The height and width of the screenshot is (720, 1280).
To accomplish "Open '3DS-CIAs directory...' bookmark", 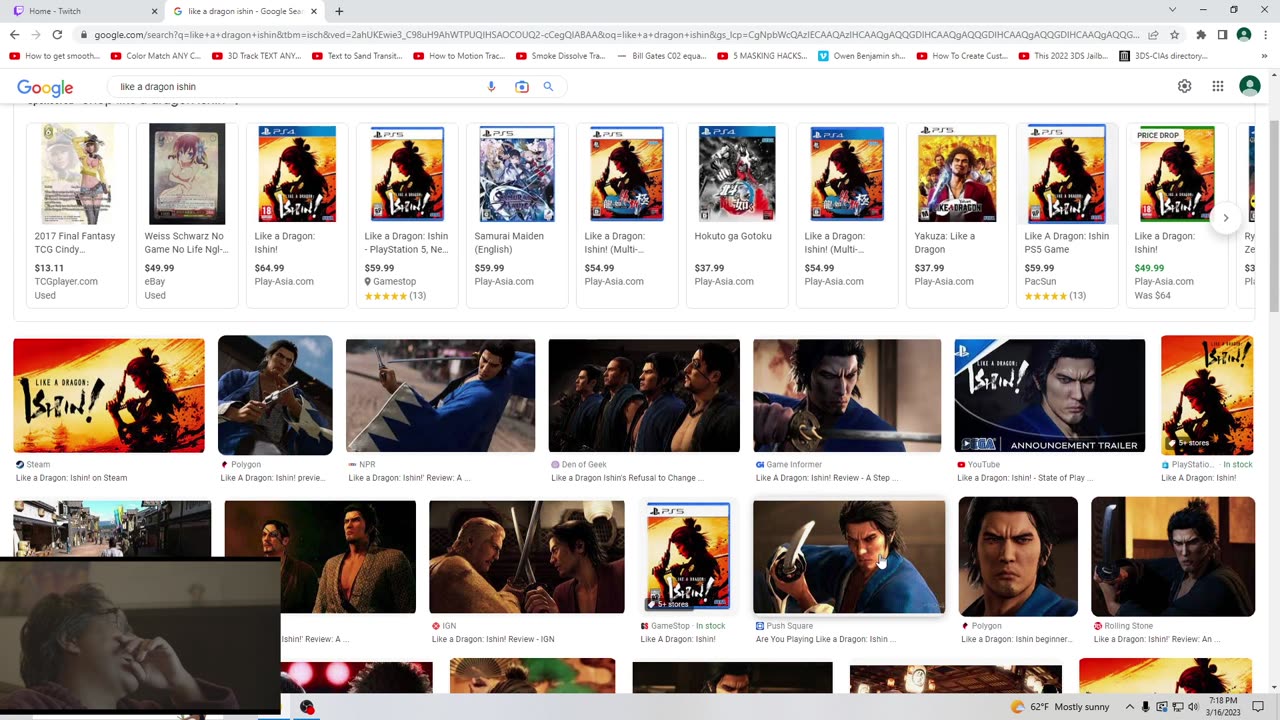I will coord(1164,56).
